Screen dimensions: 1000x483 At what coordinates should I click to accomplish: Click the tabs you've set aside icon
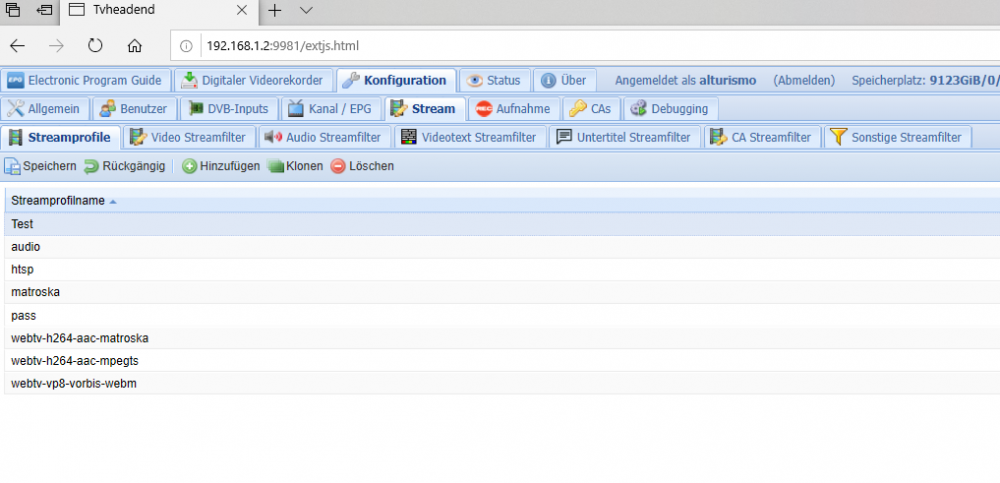[x=13, y=10]
